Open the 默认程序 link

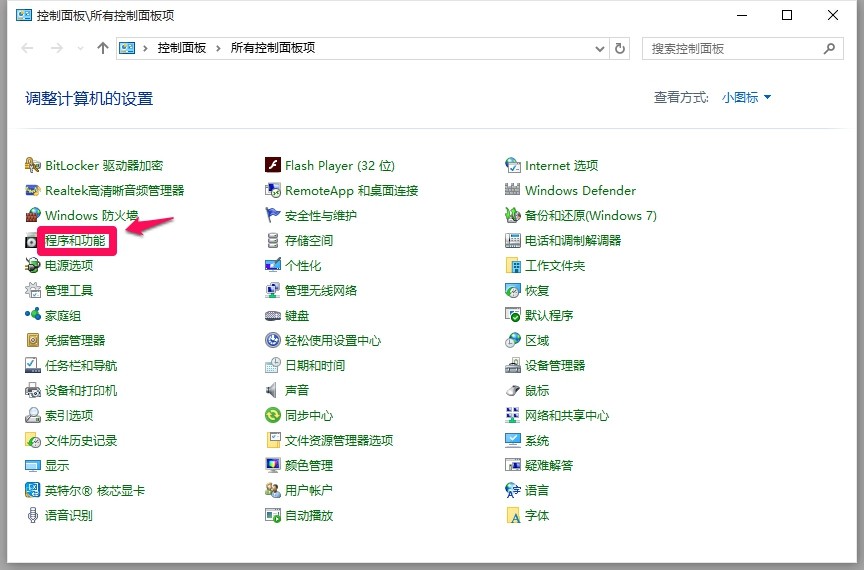pos(549,315)
